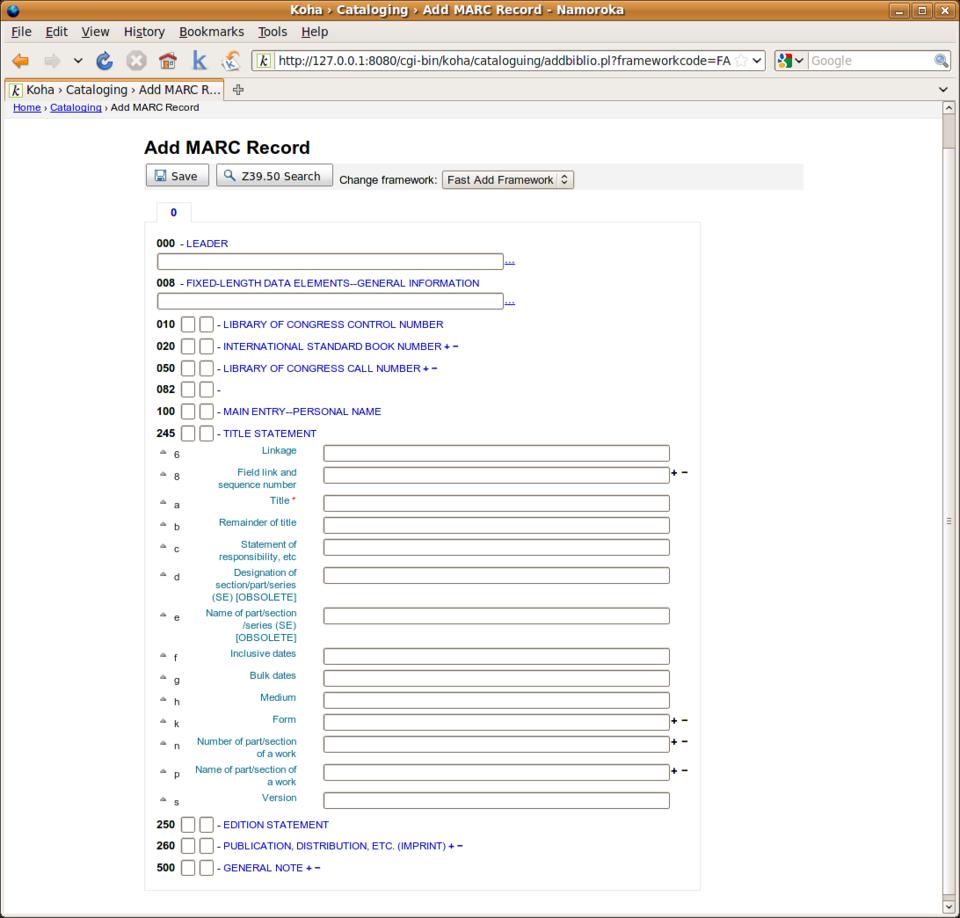Expand the 250 Edition Statement field

(275, 825)
